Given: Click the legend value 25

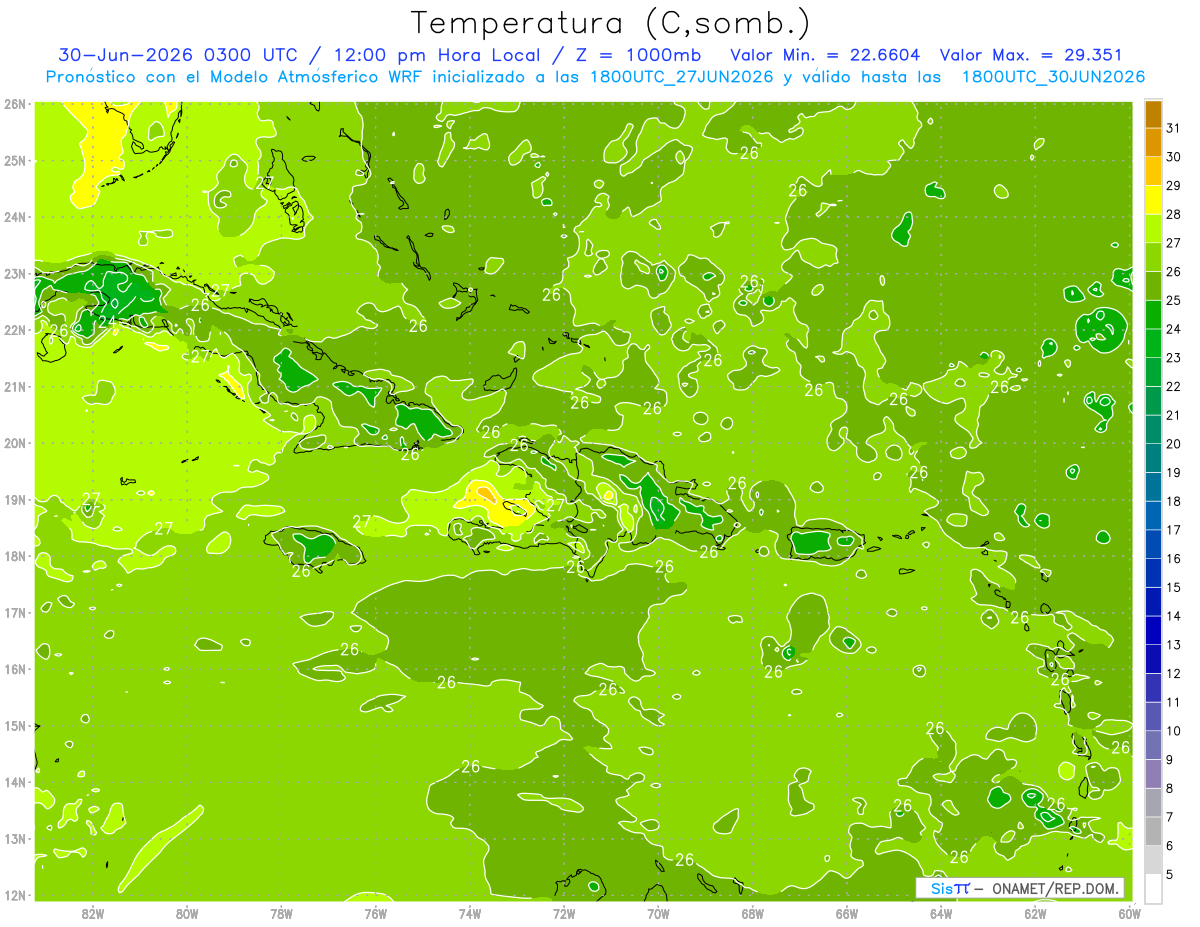Looking at the screenshot, I should point(1173,300).
